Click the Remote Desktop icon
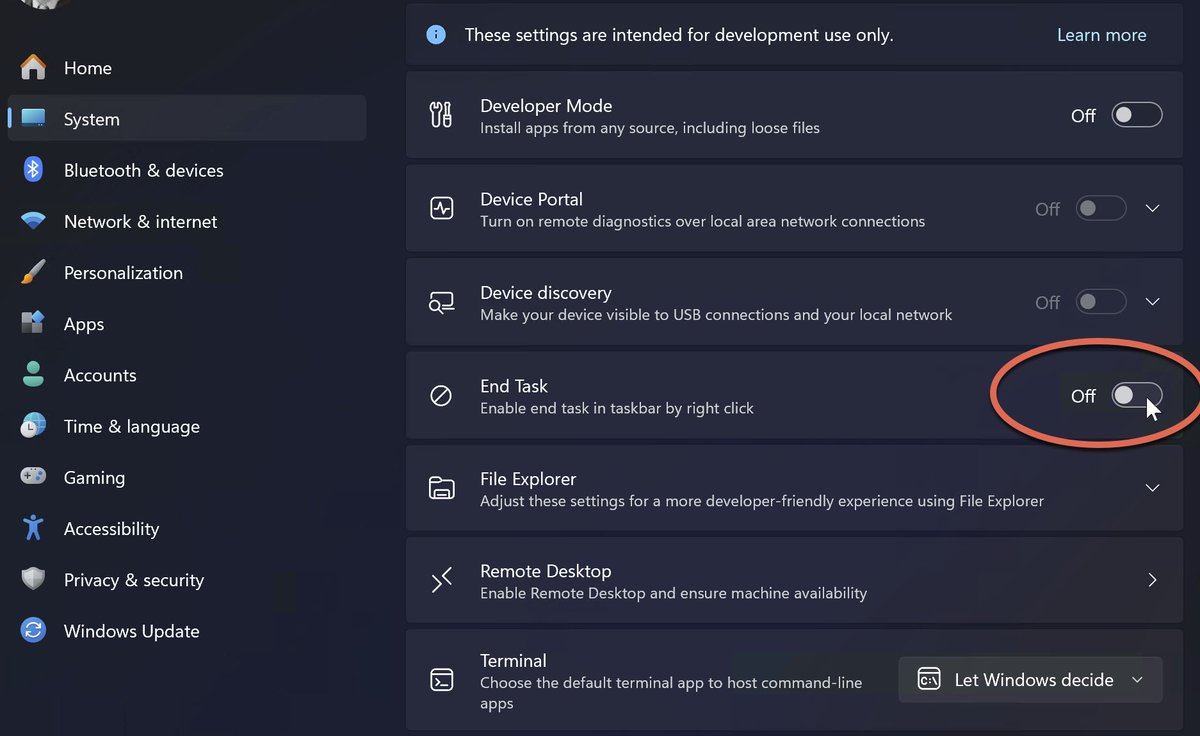This screenshot has height=736, width=1200. click(441, 580)
